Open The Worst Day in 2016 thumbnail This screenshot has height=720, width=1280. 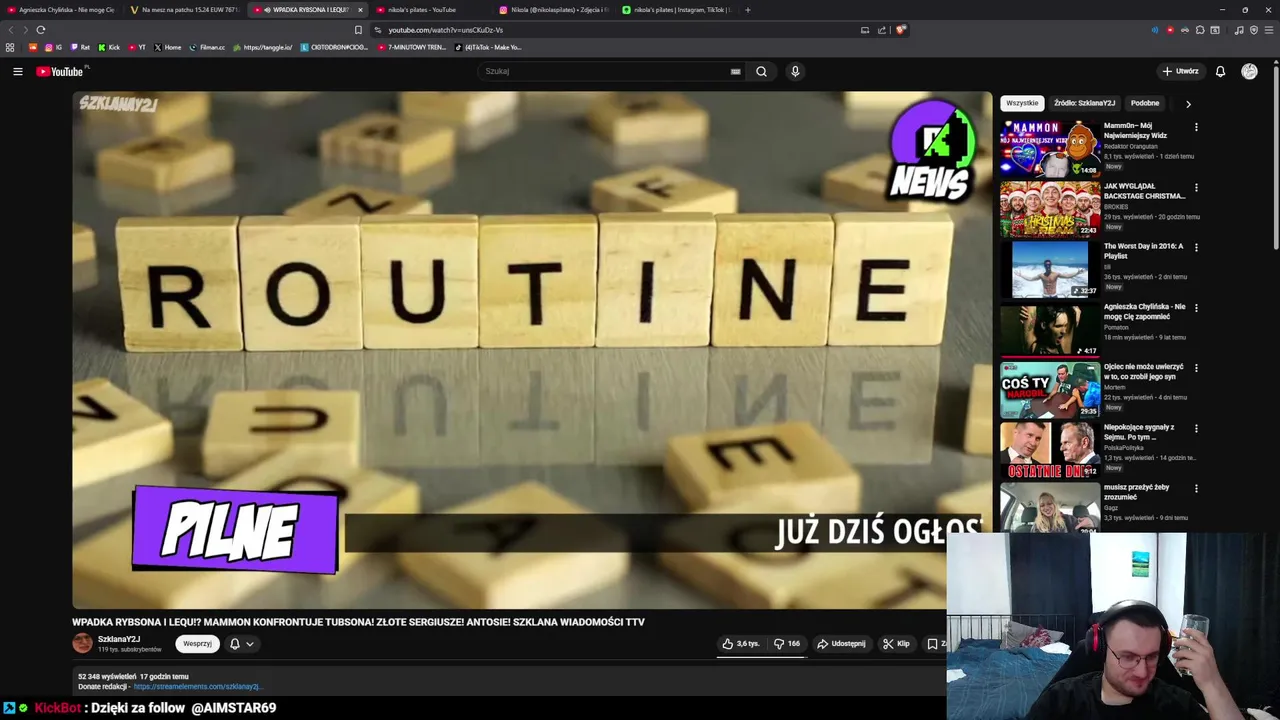coord(1050,268)
